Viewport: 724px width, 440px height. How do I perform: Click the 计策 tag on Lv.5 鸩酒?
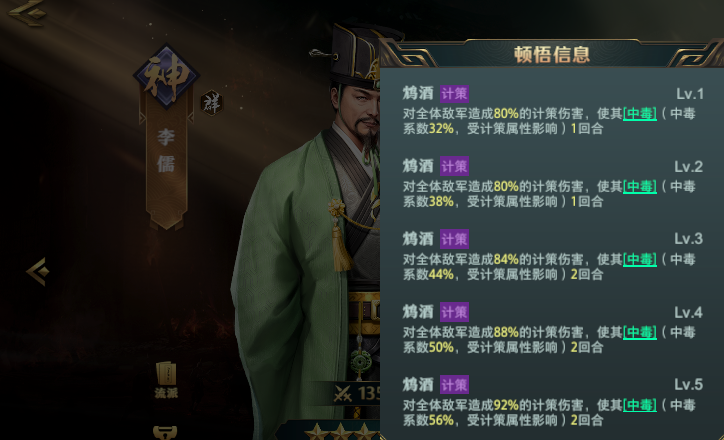(x=454, y=385)
